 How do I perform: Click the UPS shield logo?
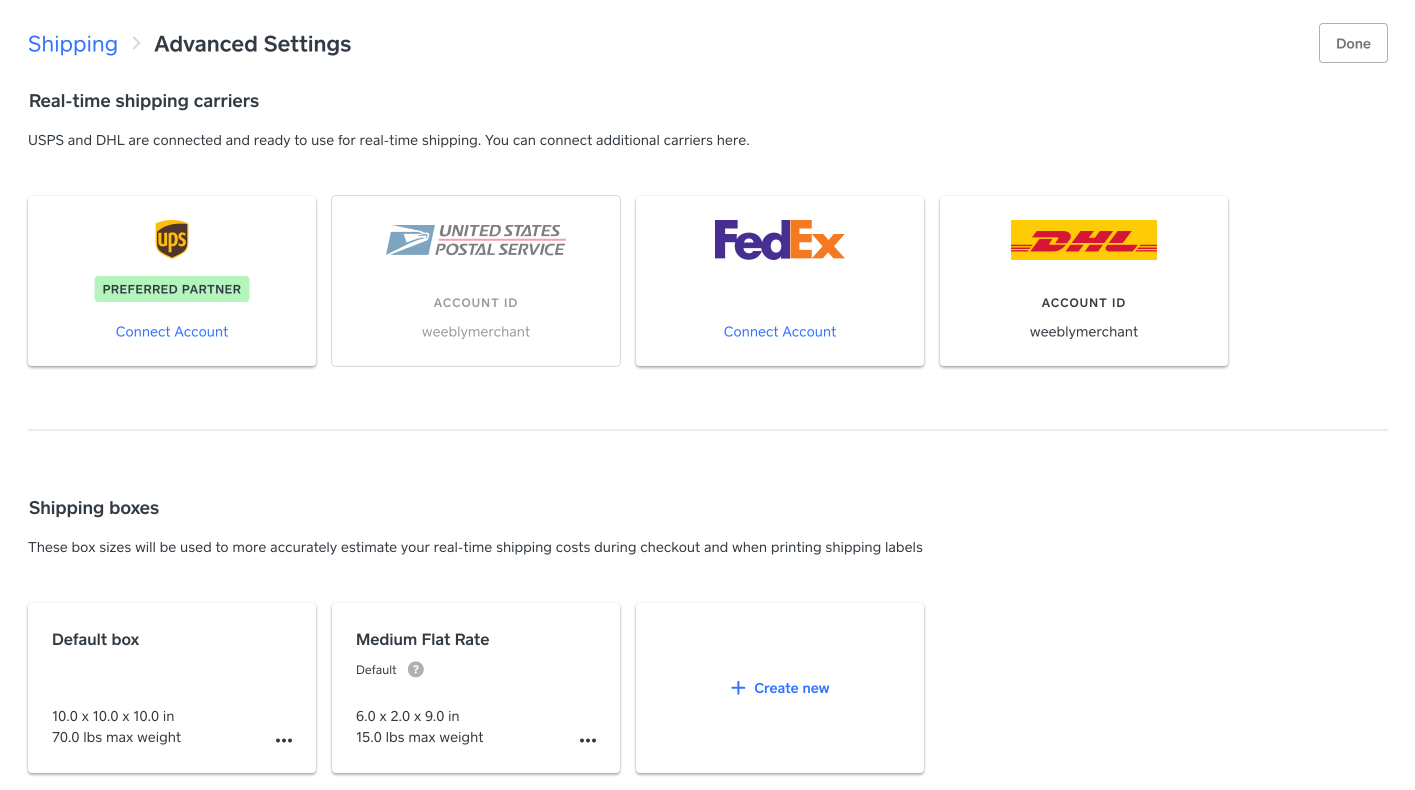[x=172, y=240]
